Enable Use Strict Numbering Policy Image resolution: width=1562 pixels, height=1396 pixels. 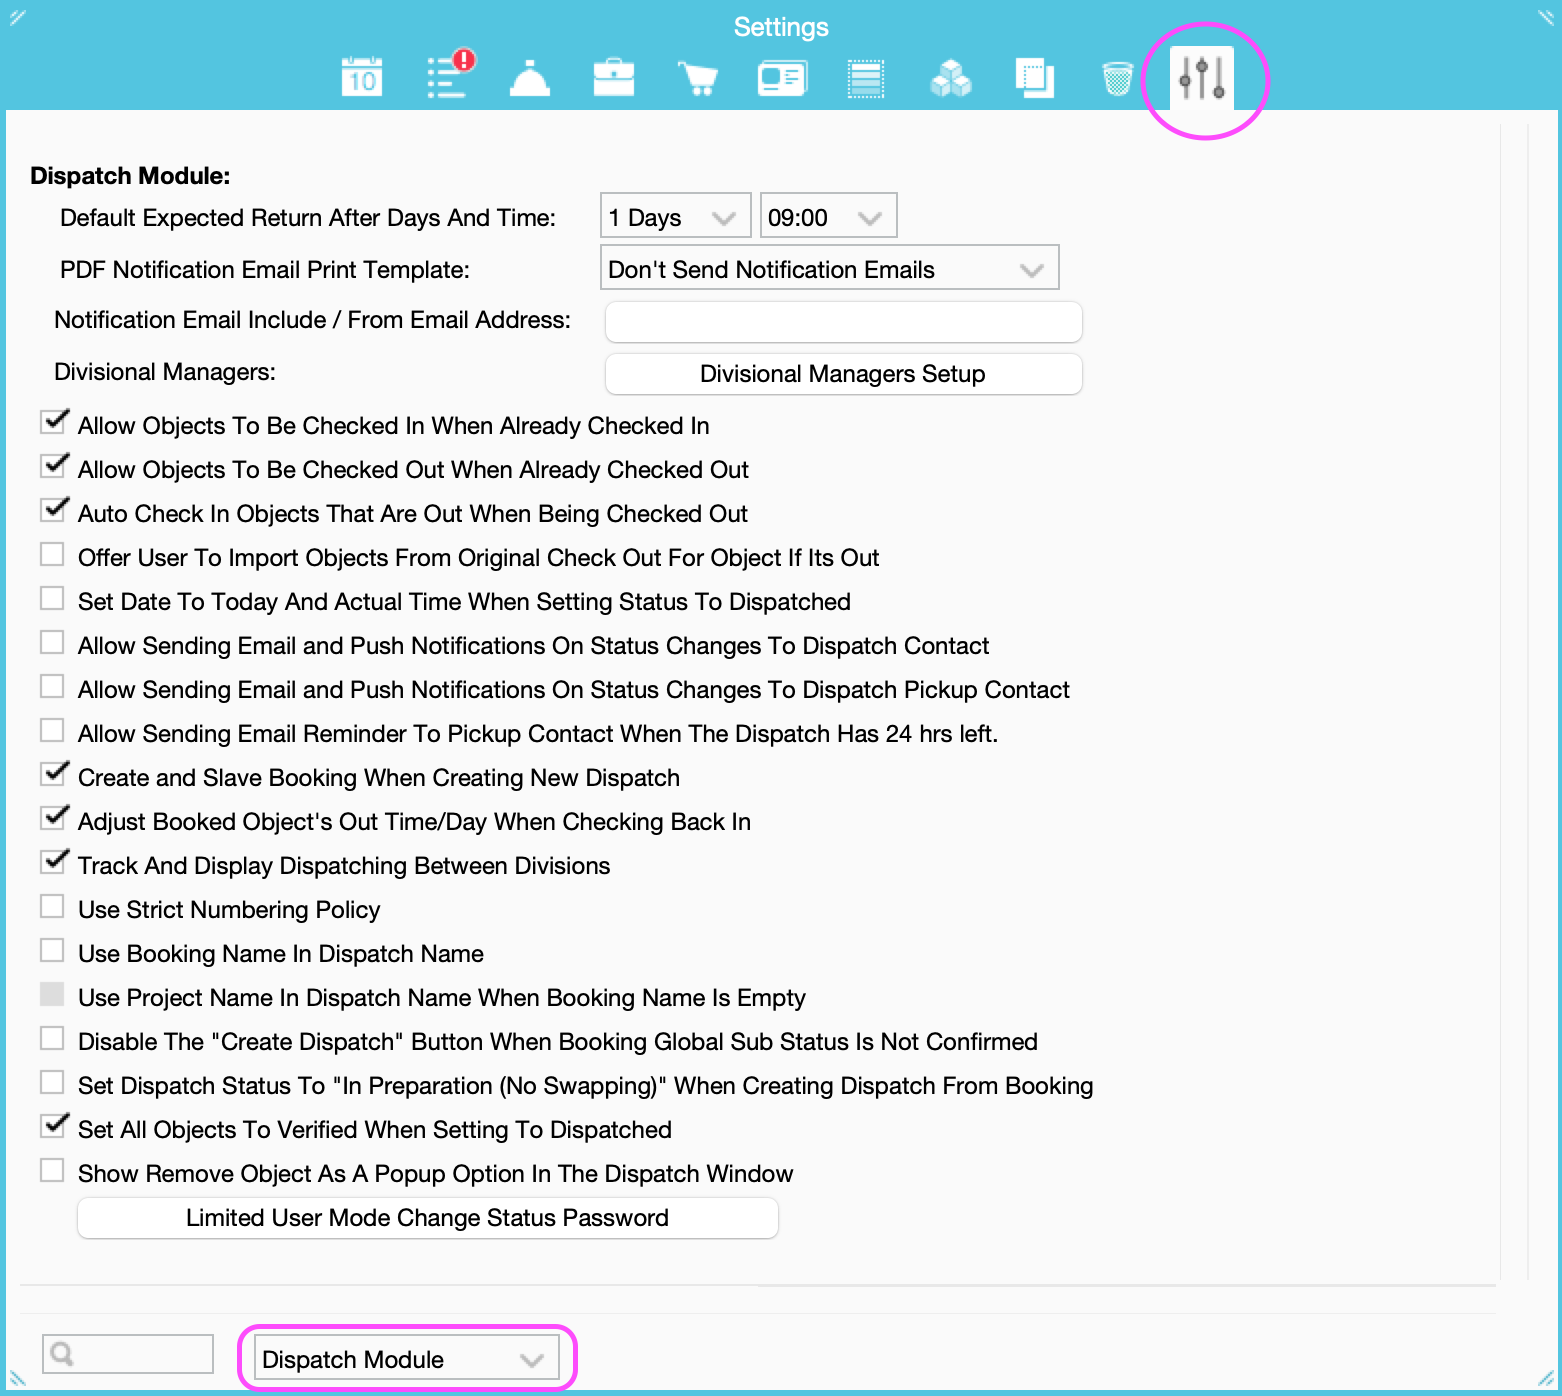(x=53, y=905)
